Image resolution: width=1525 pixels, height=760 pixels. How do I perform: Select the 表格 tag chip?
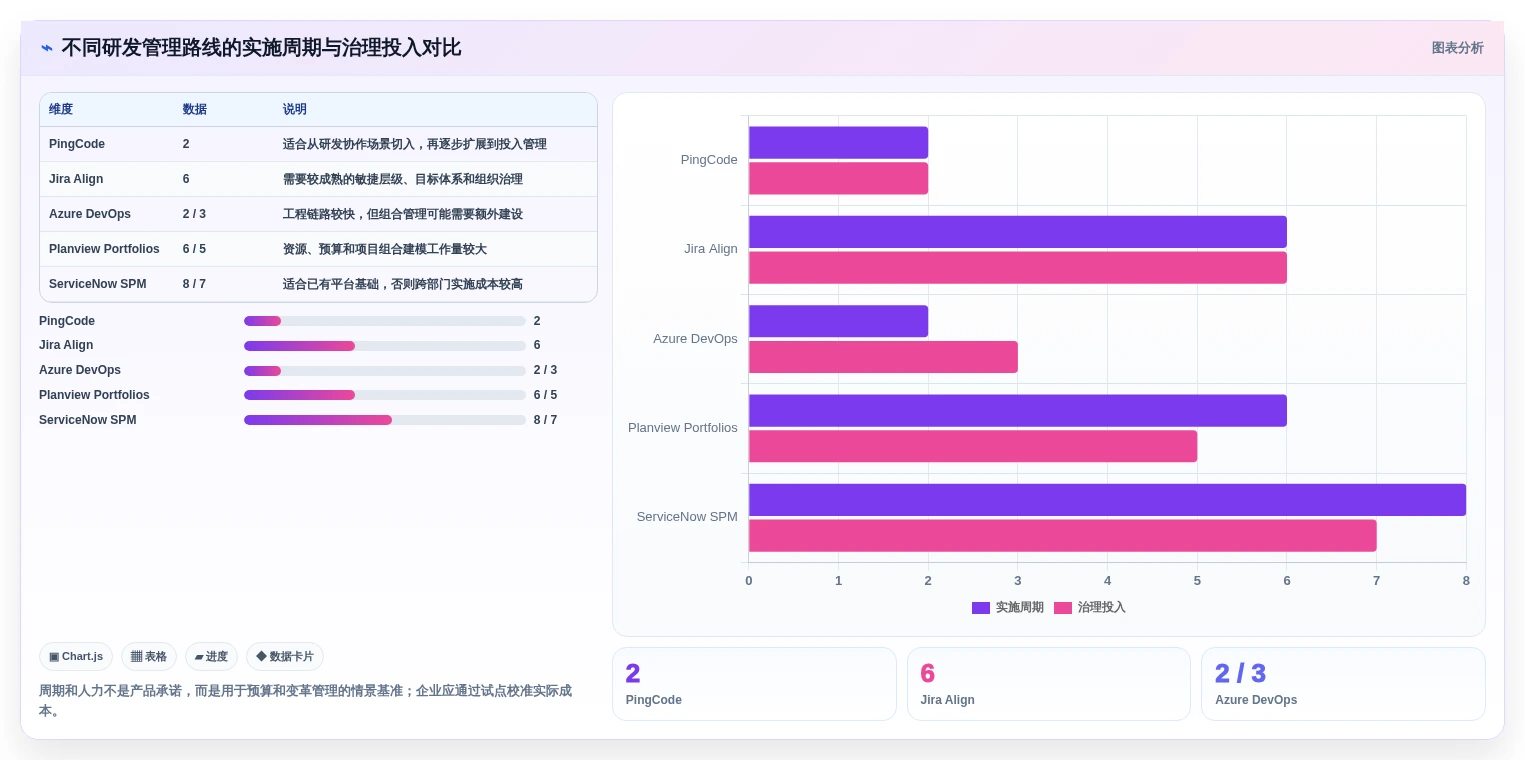149,657
